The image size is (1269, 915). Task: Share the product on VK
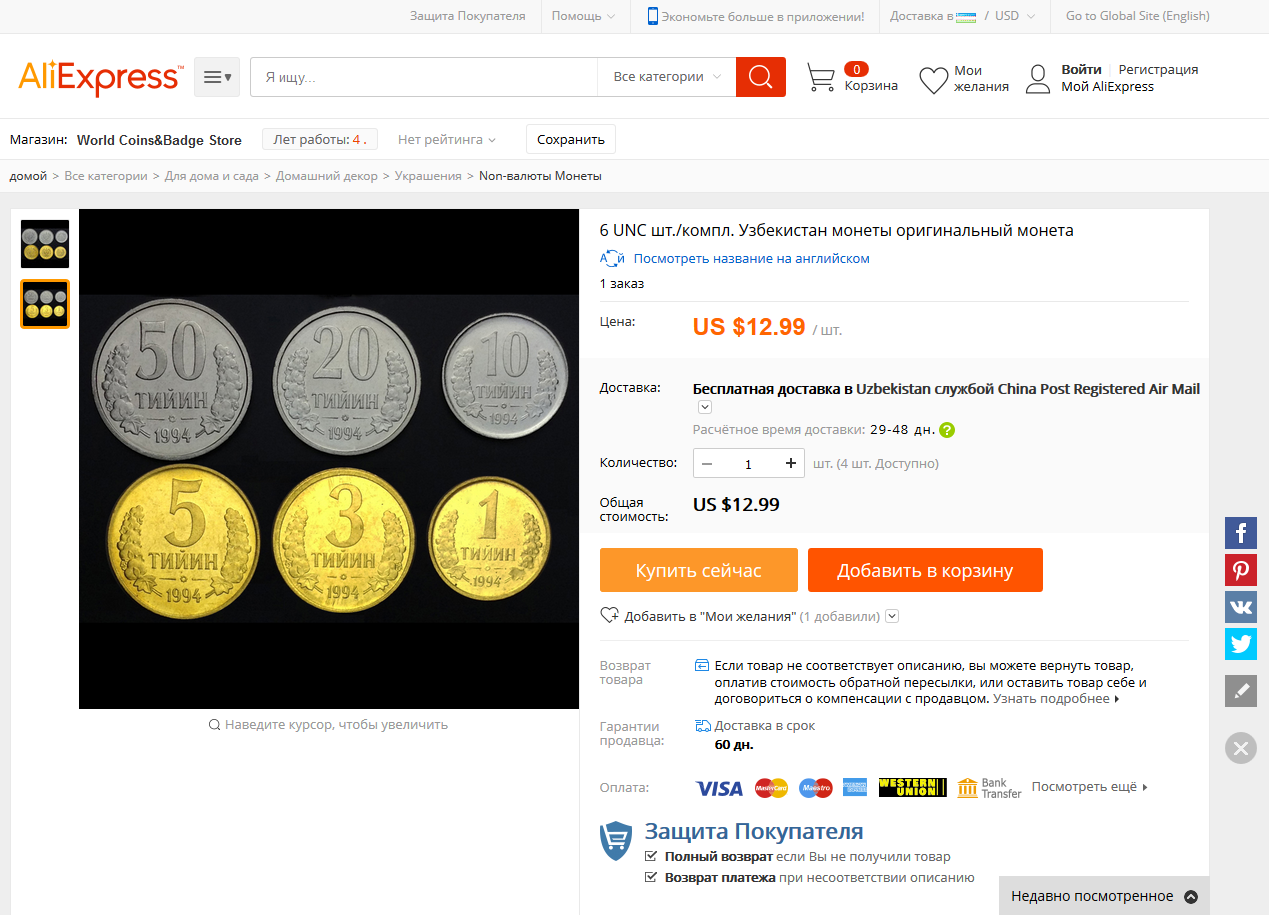coord(1240,607)
